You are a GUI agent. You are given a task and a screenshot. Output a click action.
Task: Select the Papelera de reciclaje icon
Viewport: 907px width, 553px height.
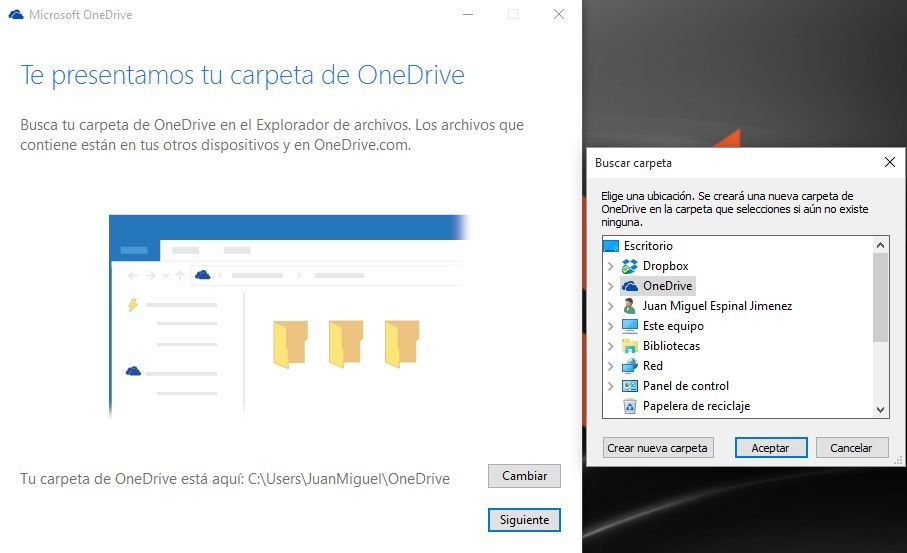[x=629, y=406]
